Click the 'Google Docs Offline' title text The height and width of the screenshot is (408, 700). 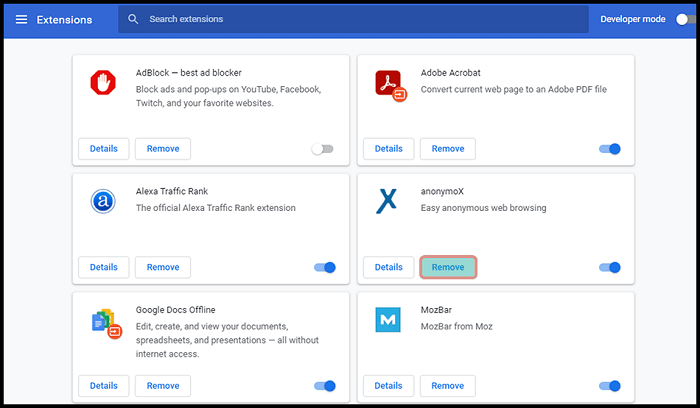[175, 310]
